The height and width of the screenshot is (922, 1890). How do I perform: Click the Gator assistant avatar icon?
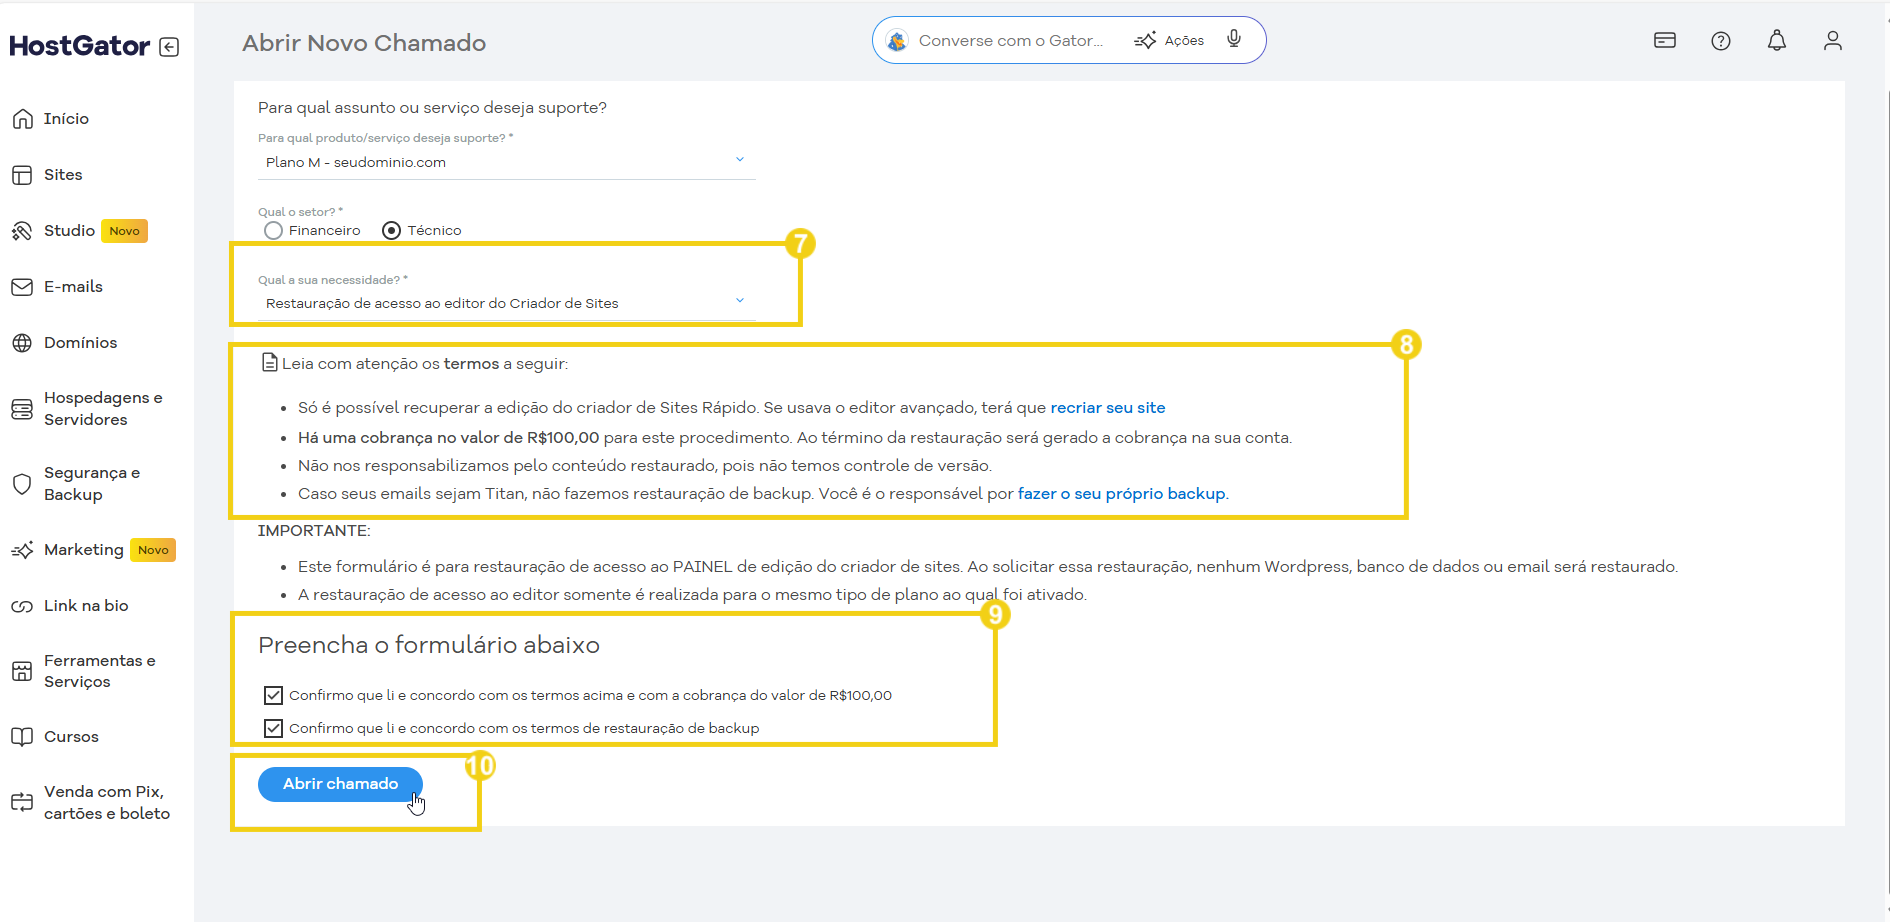click(897, 41)
